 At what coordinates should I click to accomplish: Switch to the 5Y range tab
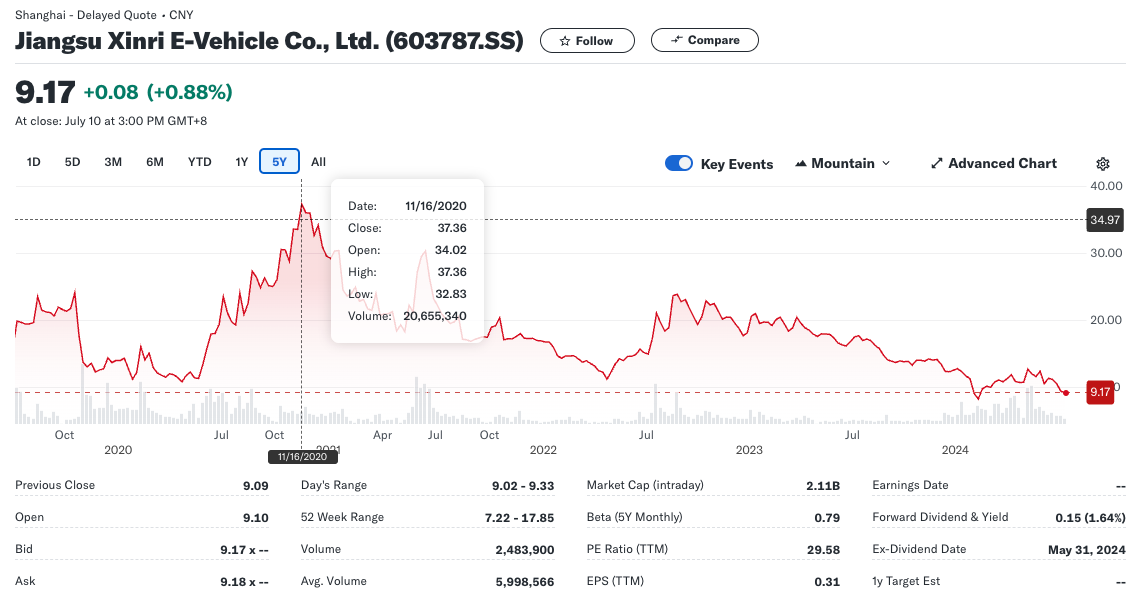(280, 161)
